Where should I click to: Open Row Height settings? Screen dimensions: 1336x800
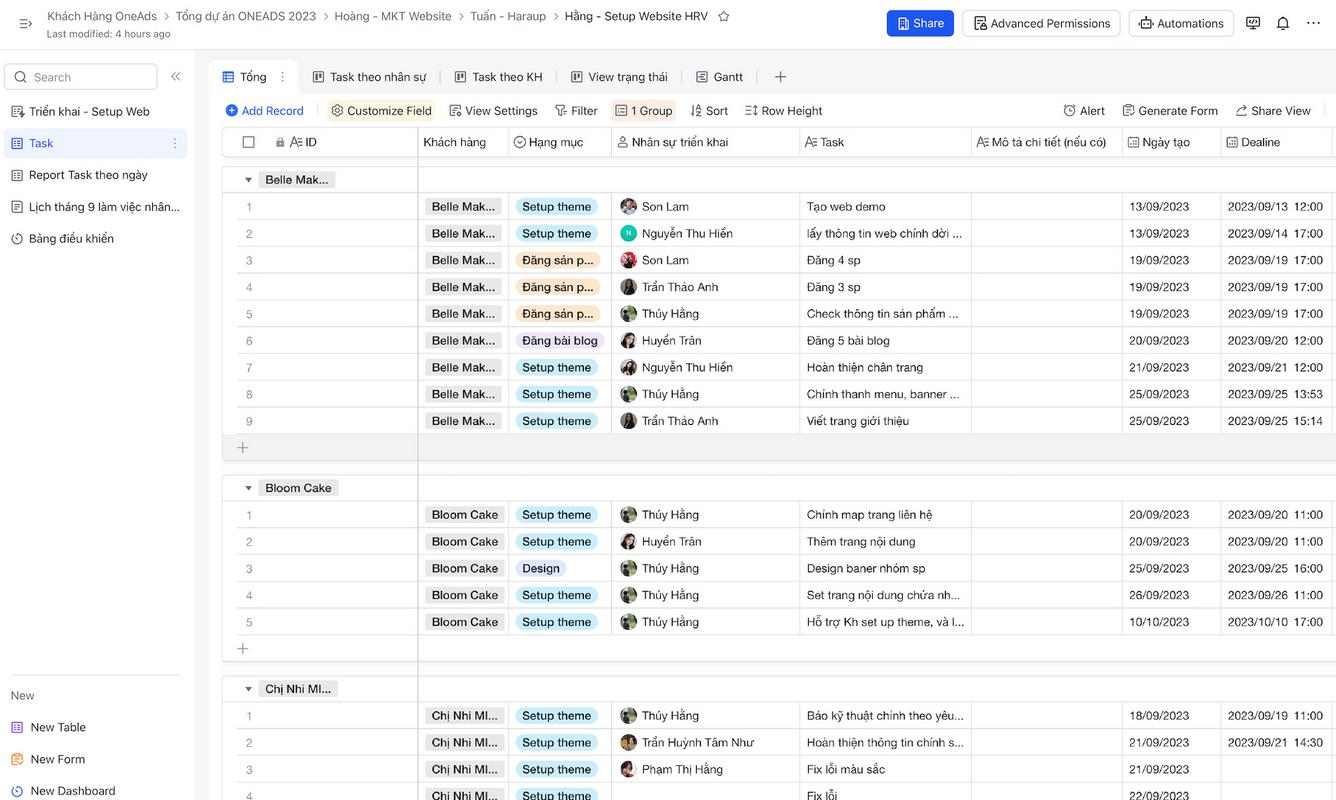tap(784, 111)
